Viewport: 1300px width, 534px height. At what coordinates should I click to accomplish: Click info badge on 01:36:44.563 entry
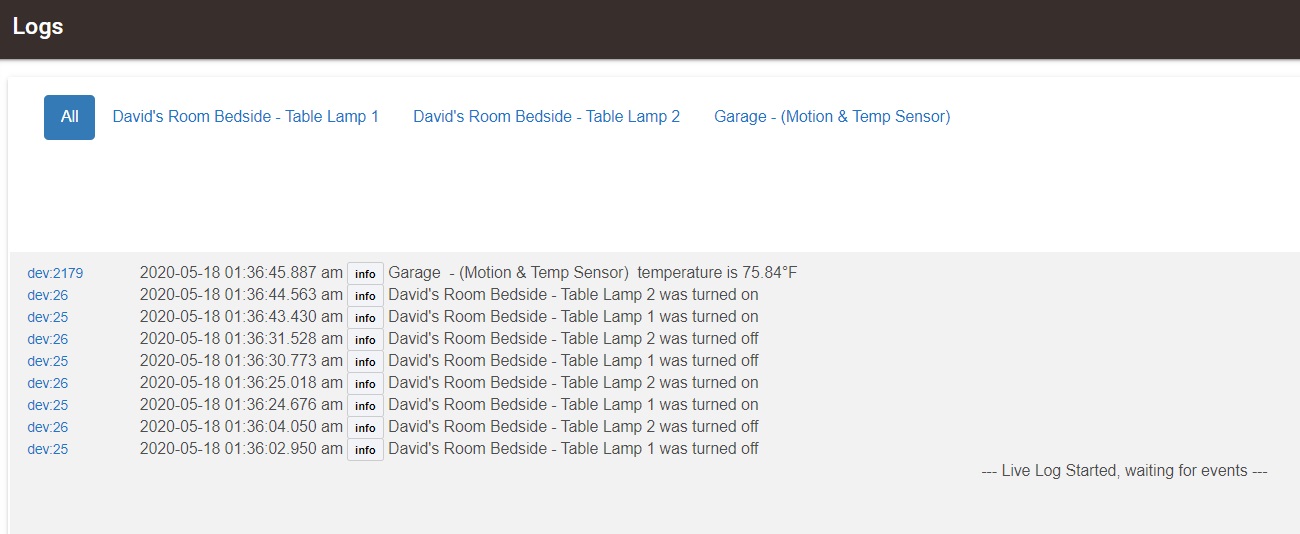[365, 296]
